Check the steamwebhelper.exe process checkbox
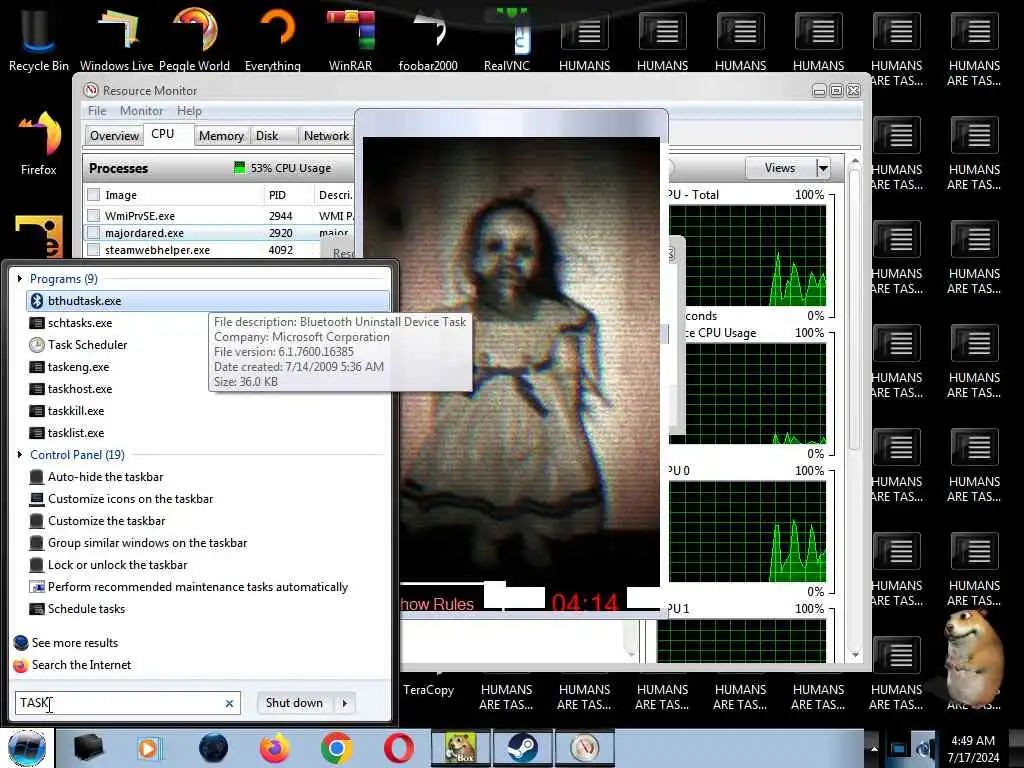 coord(94,249)
